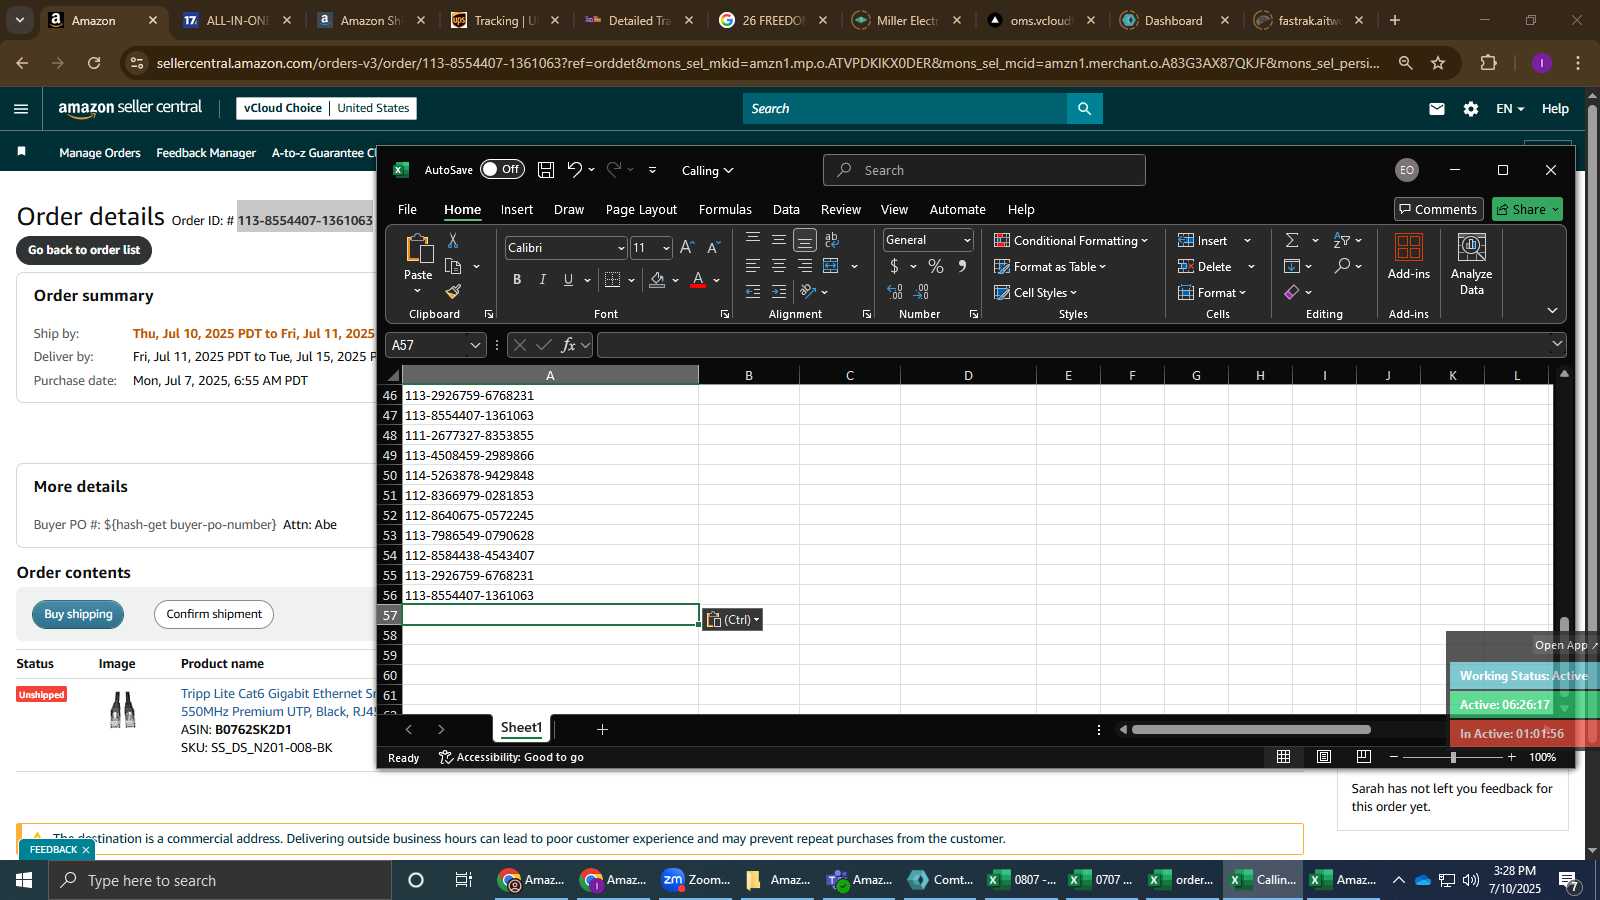Toggle Align Right in Excel

click(805, 266)
